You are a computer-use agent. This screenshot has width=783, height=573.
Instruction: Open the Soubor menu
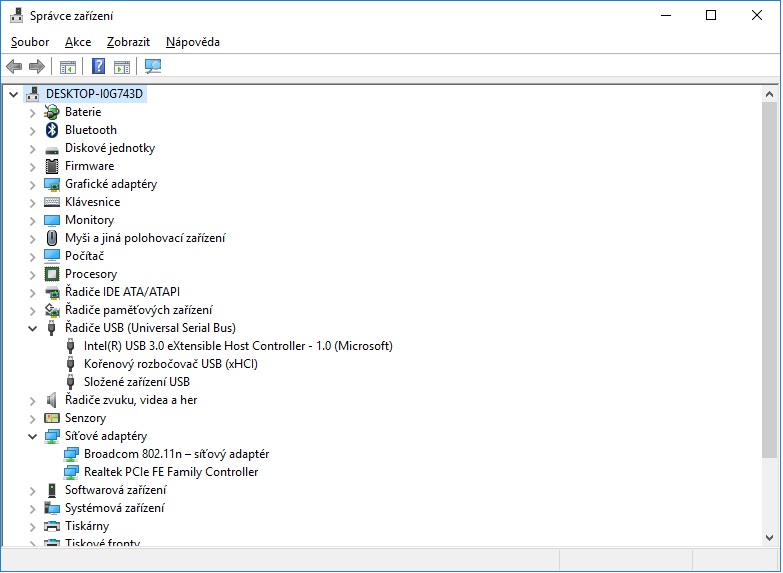point(30,42)
